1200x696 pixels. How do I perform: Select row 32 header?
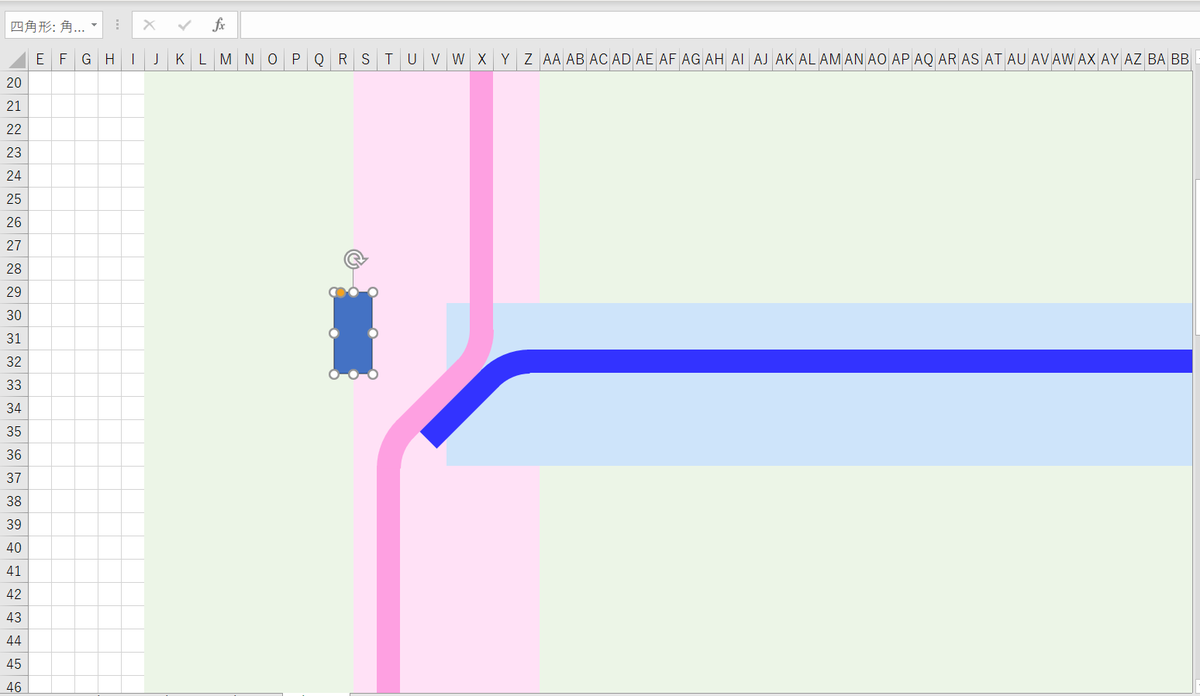[14, 362]
